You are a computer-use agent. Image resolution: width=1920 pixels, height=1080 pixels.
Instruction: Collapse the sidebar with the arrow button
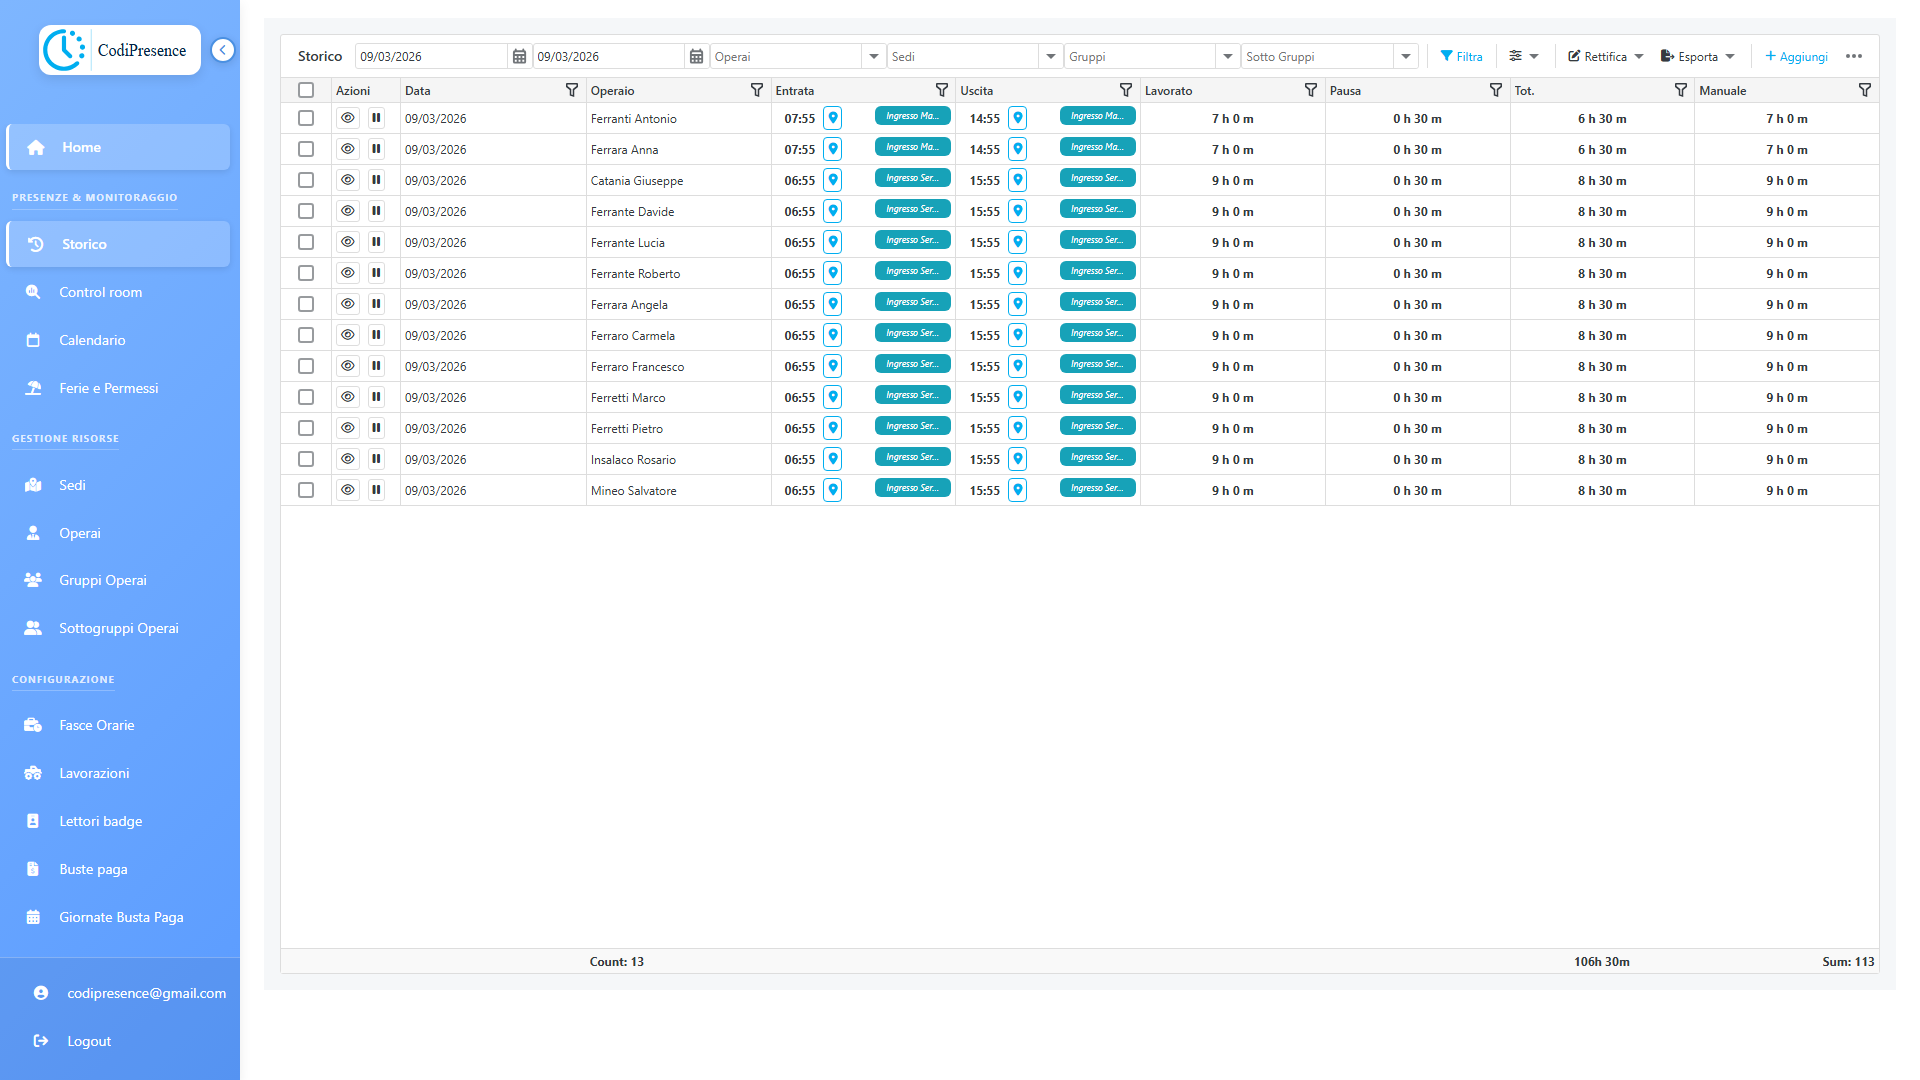point(223,50)
